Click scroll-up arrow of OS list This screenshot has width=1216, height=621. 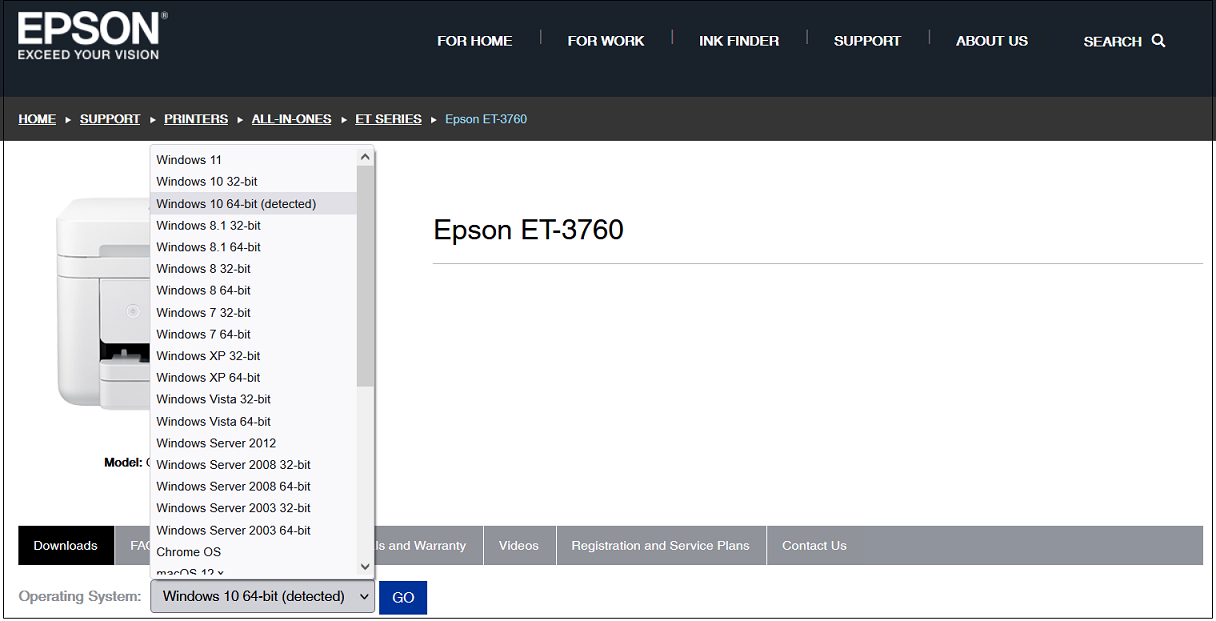(x=365, y=157)
